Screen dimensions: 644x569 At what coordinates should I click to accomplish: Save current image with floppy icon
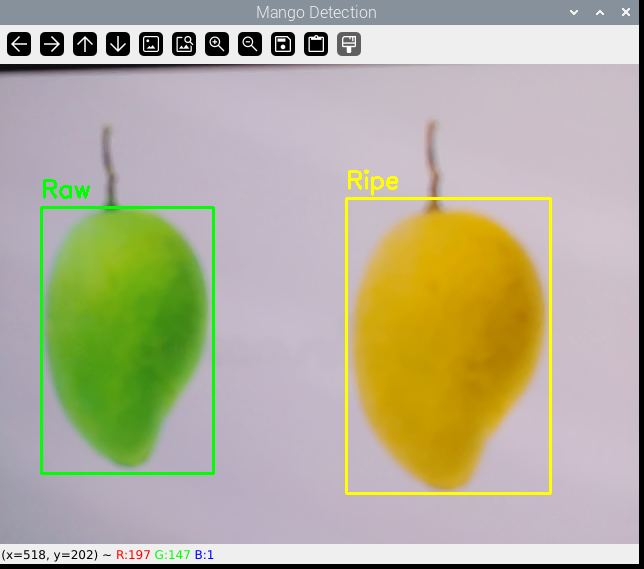(x=283, y=44)
